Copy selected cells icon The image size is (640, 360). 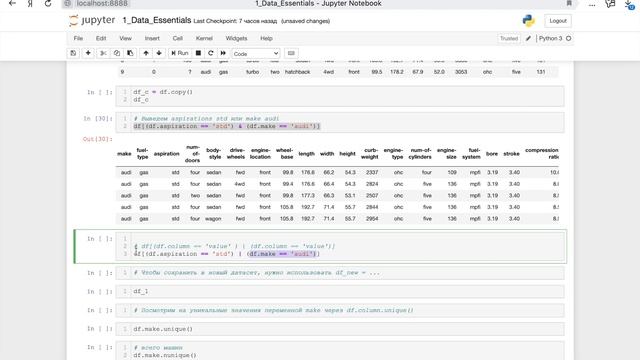click(117, 53)
